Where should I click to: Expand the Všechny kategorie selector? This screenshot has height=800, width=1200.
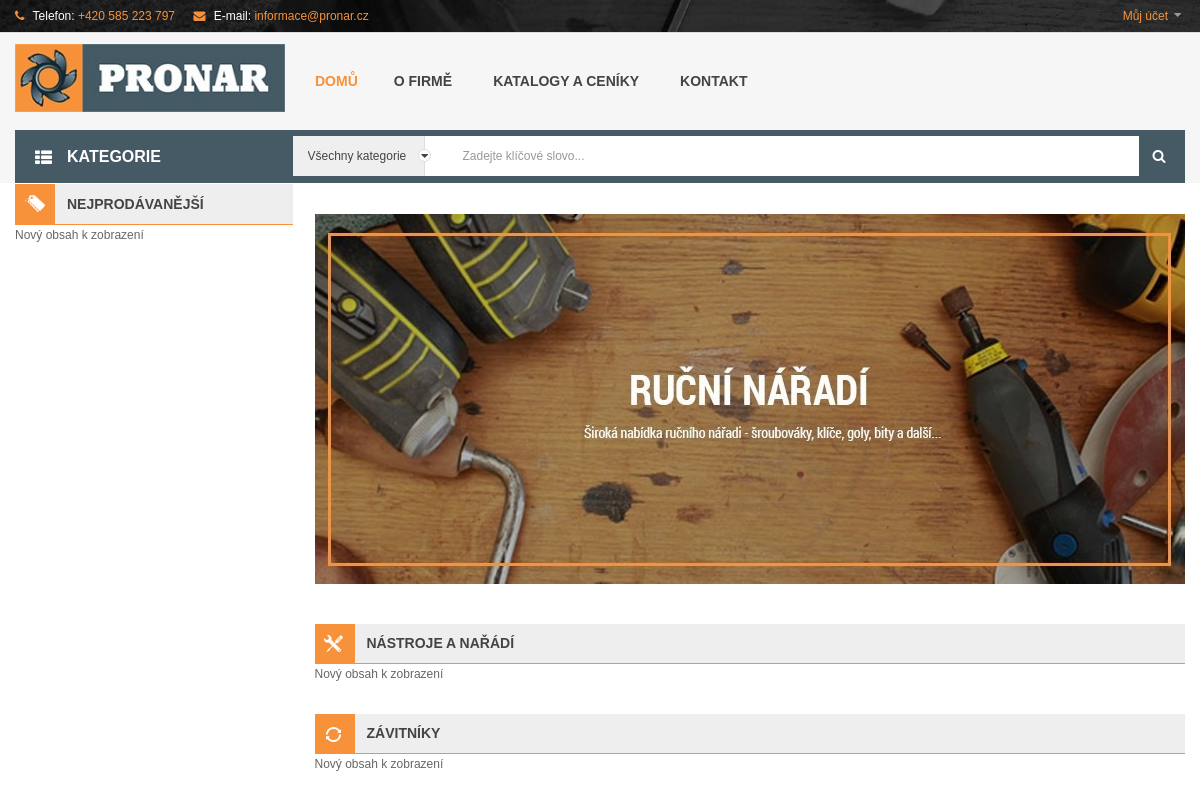coord(367,156)
